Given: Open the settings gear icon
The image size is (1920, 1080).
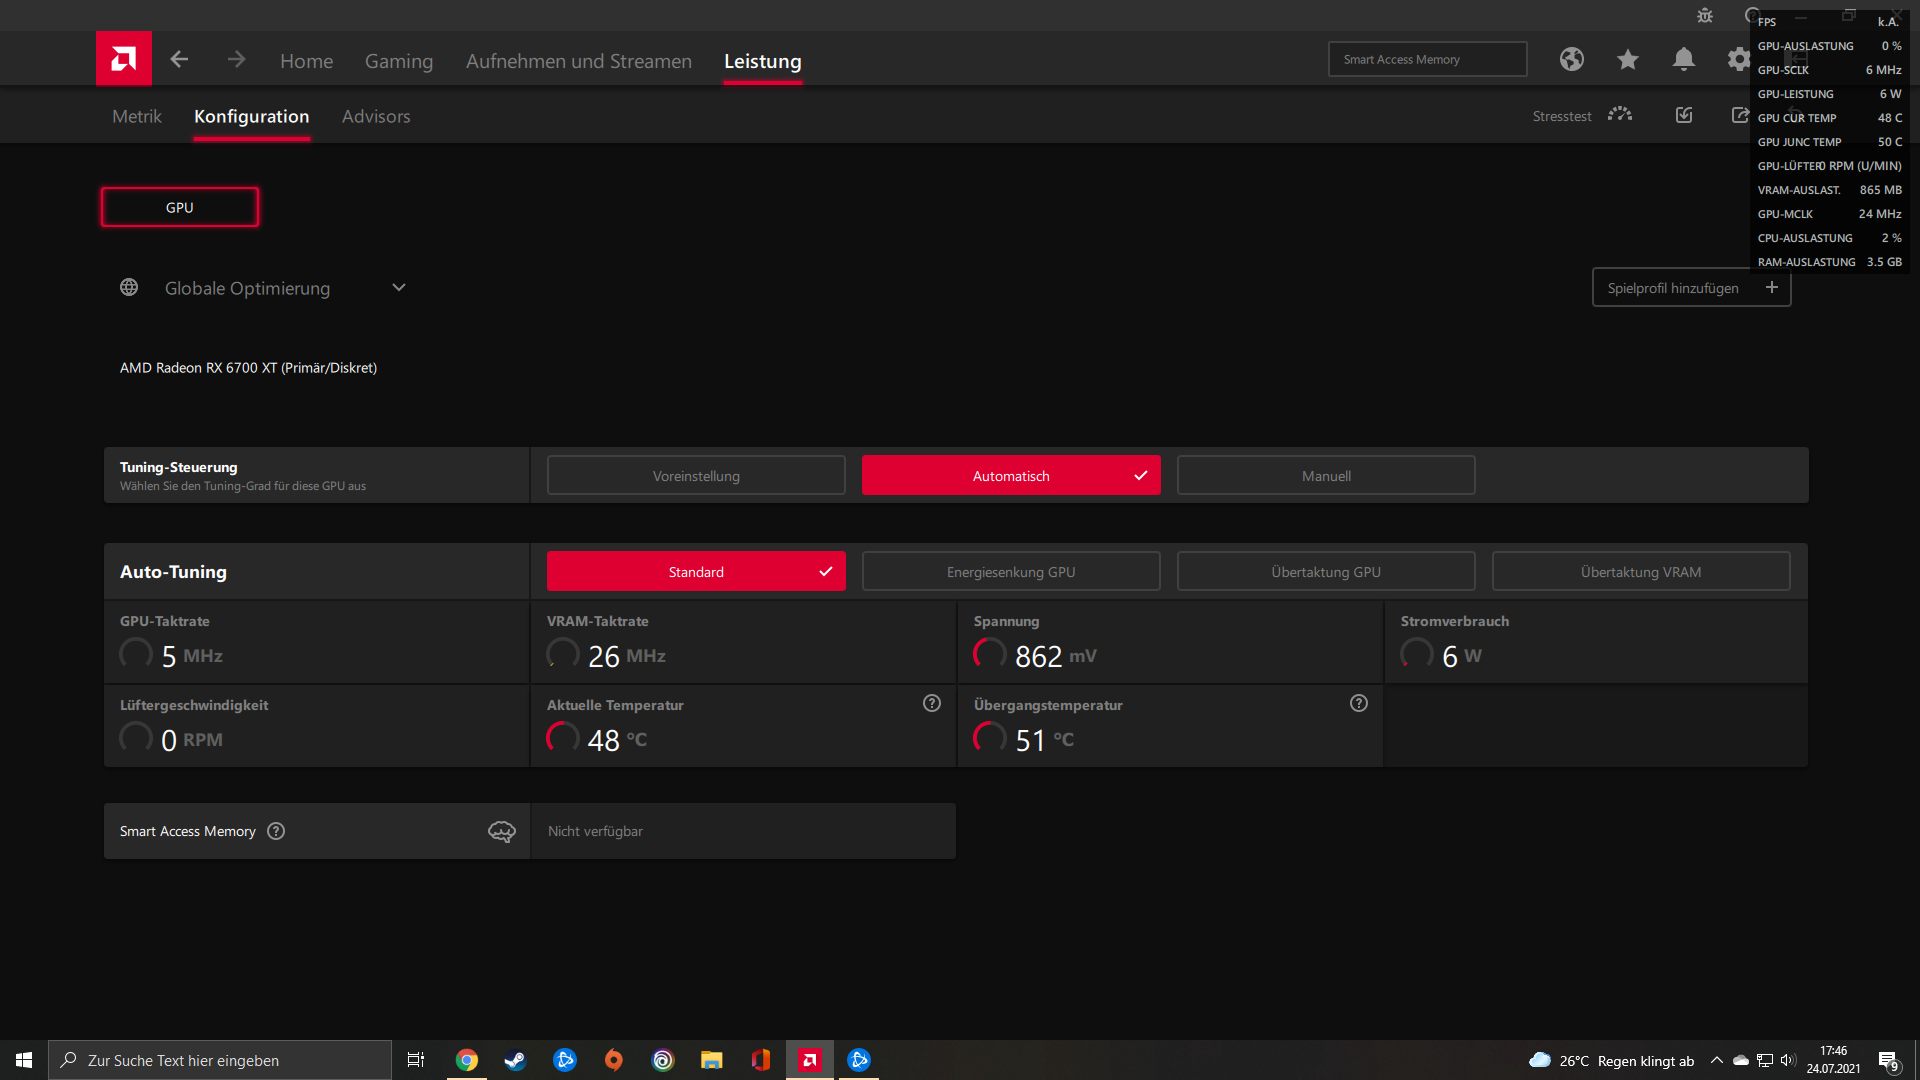Looking at the screenshot, I should click(x=1739, y=60).
